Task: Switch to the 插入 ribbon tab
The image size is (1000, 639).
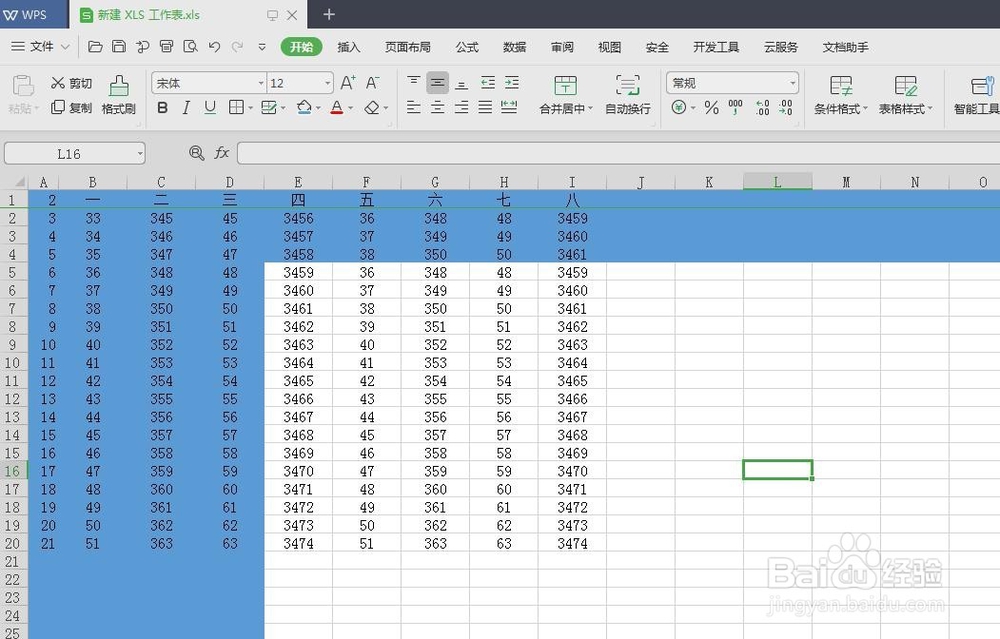Action: point(349,47)
